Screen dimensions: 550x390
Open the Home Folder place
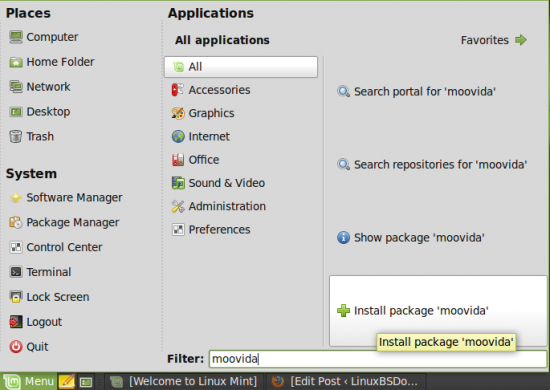click(52, 62)
